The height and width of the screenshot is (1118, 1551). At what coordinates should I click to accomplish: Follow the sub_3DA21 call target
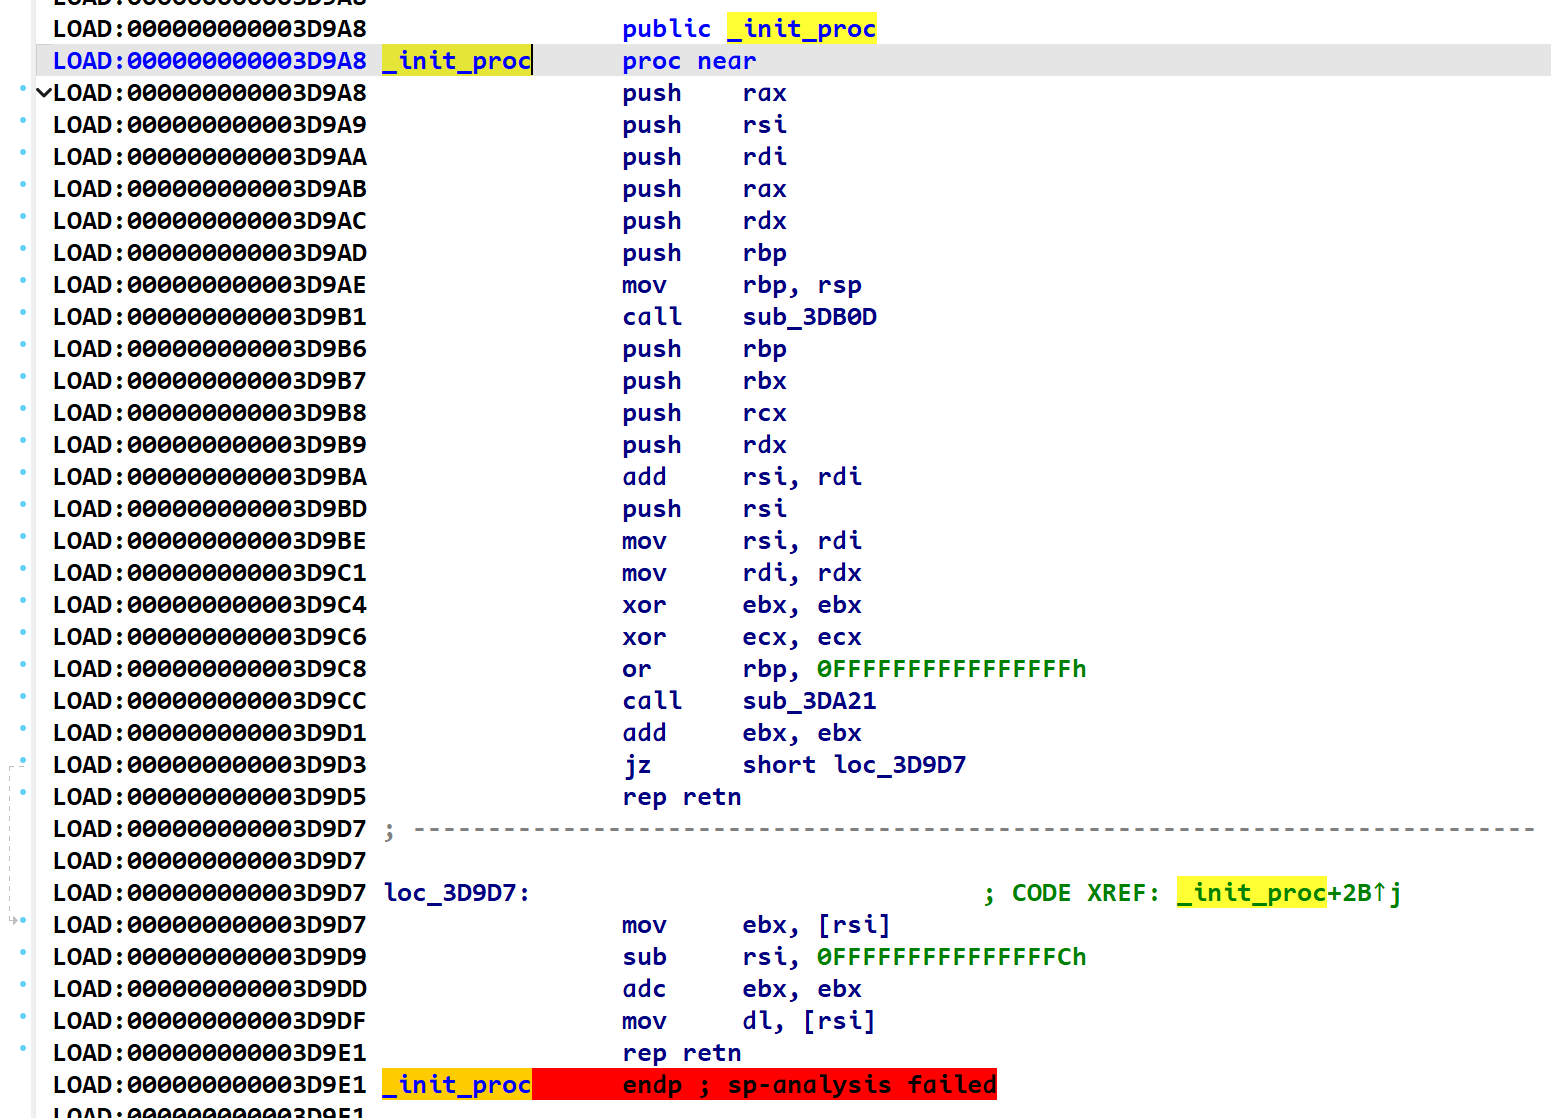[810, 701]
